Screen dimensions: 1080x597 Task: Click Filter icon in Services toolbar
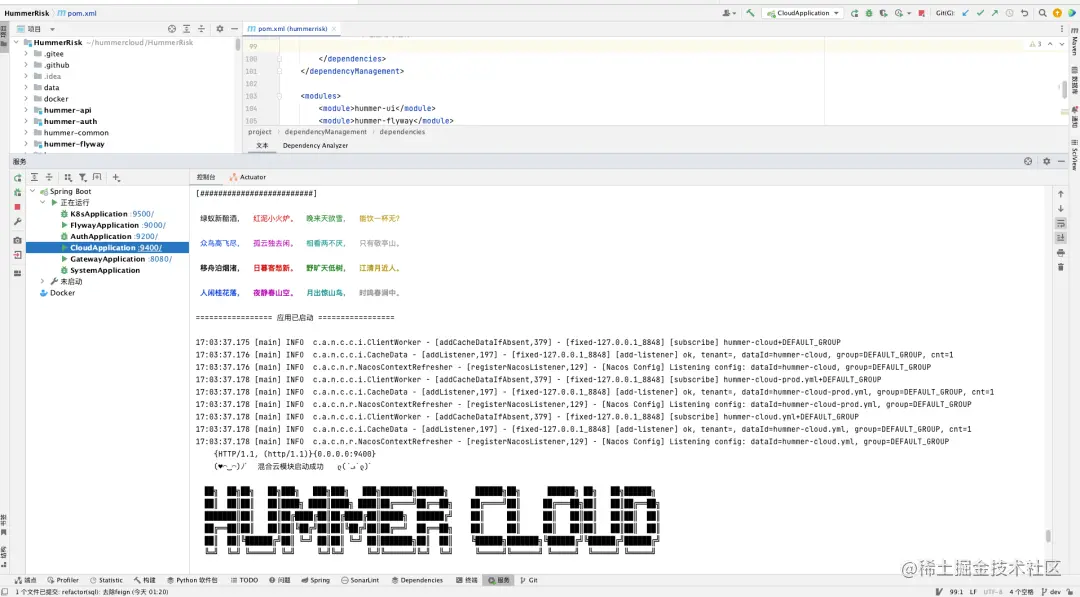82,178
